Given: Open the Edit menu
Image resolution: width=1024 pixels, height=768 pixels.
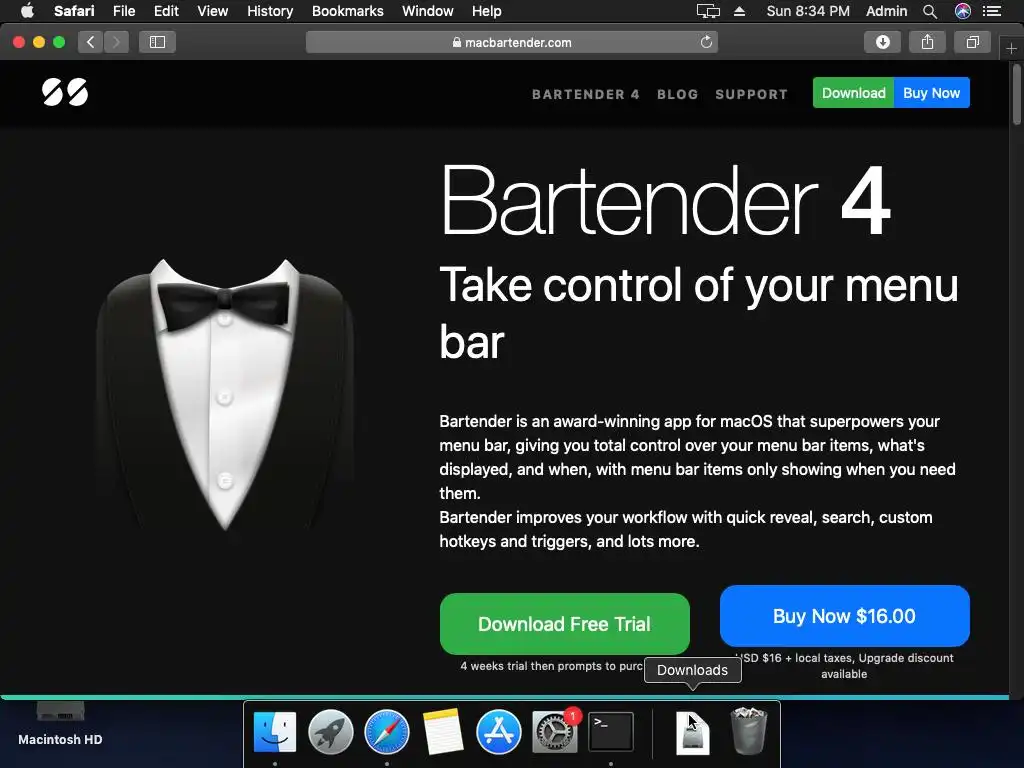Looking at the screenshot, I should coord(166,11).
